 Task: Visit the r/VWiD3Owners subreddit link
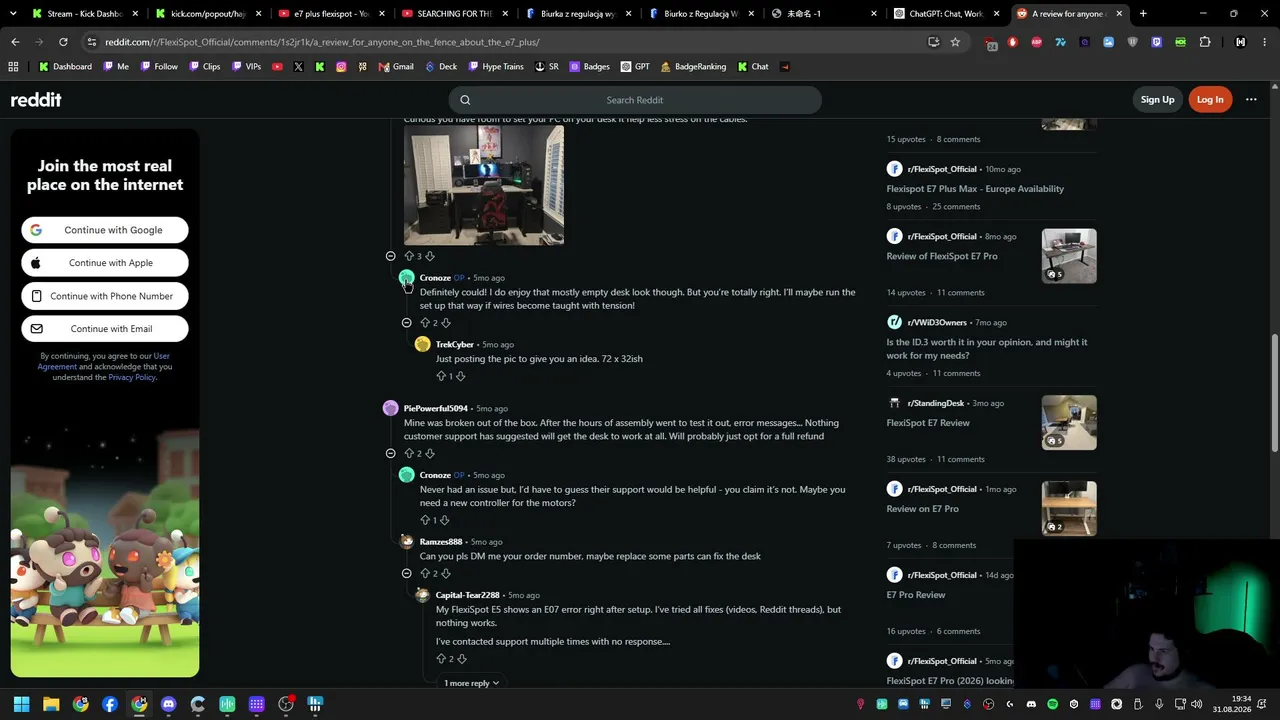pyautogui.click(x=937, y=323)
